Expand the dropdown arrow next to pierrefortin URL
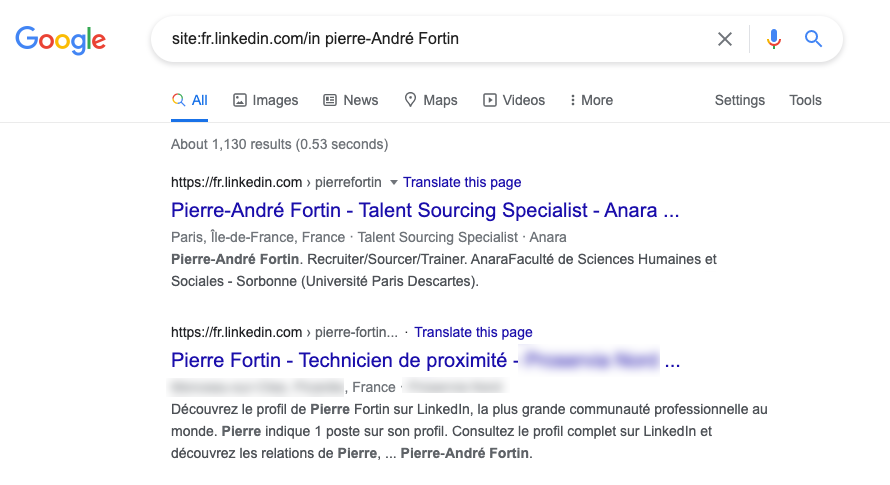890x485 pixels. pyautogui.click(x=393, y=183)
